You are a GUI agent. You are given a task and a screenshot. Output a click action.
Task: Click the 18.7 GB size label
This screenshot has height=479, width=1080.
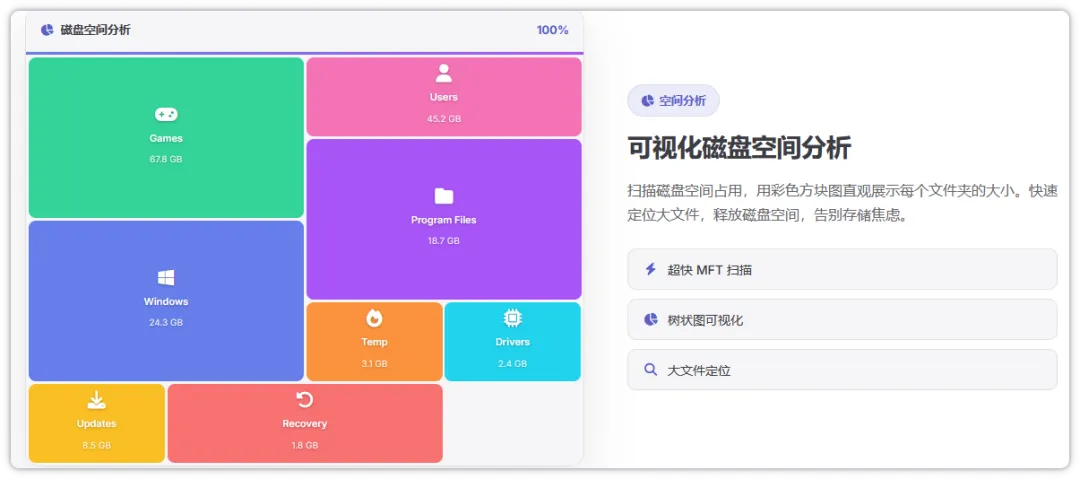(x=444, y=241)
